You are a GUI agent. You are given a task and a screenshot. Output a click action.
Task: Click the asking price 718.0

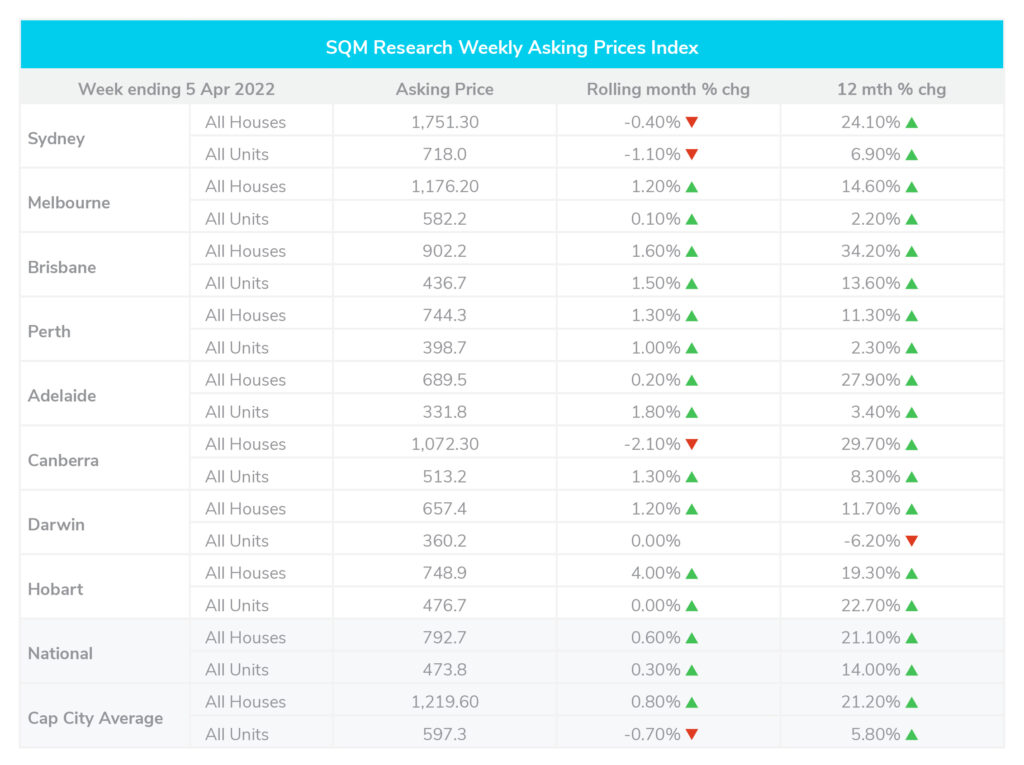pos(445,154)
